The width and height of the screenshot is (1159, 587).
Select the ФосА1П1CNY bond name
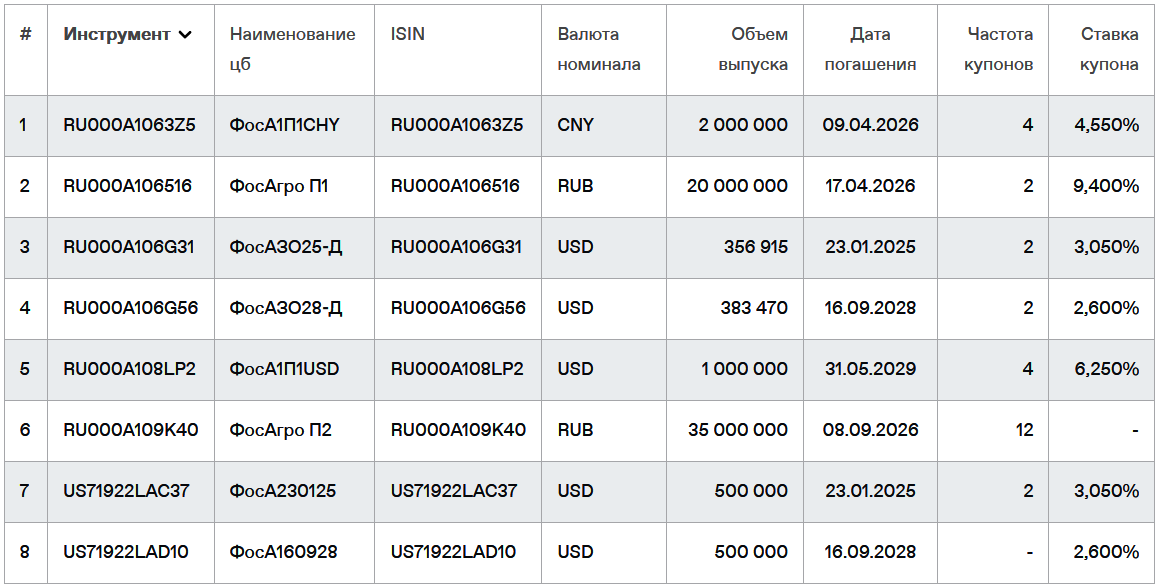pyautogui.click(x=284, y=125)
